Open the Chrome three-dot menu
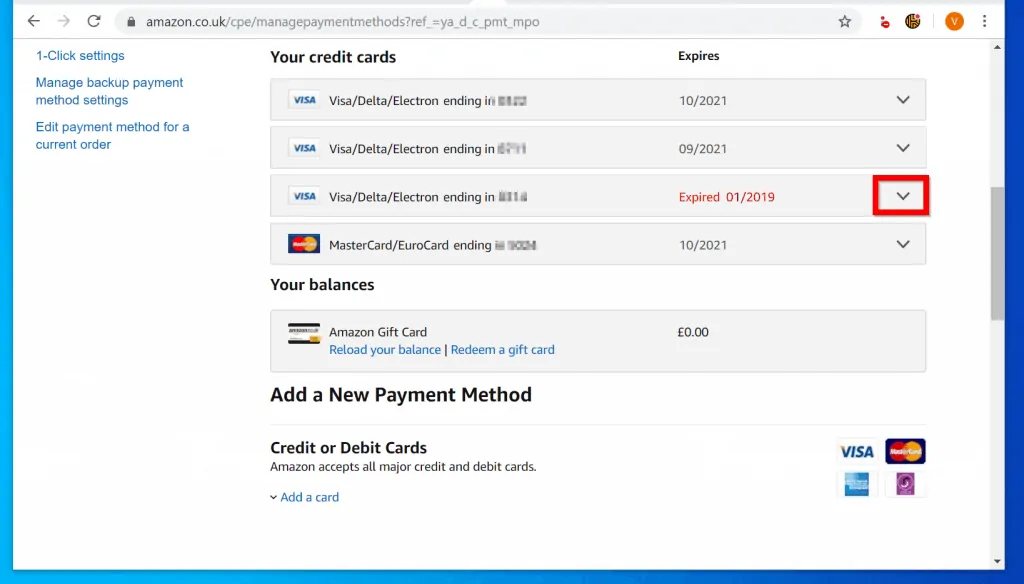The height and width of the screenshot is (584, 1024). tap(987, 20)
